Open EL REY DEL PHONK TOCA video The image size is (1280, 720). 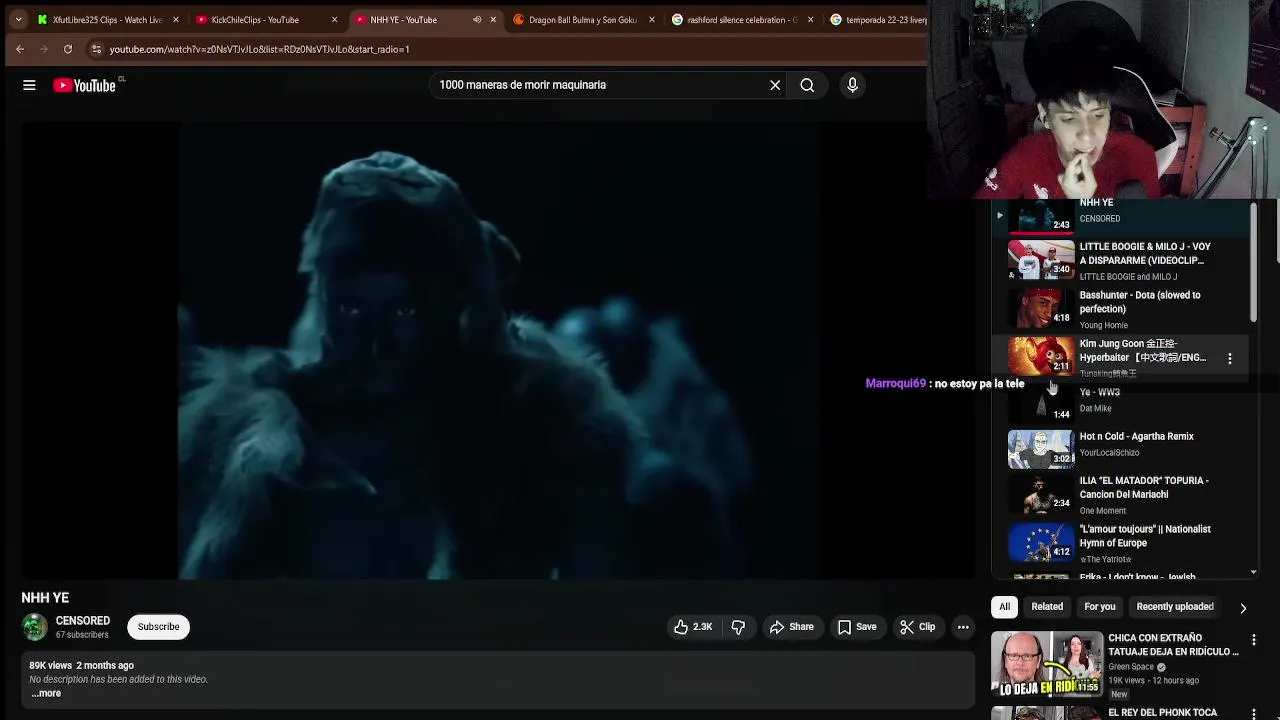click(x=1162, y=713)
